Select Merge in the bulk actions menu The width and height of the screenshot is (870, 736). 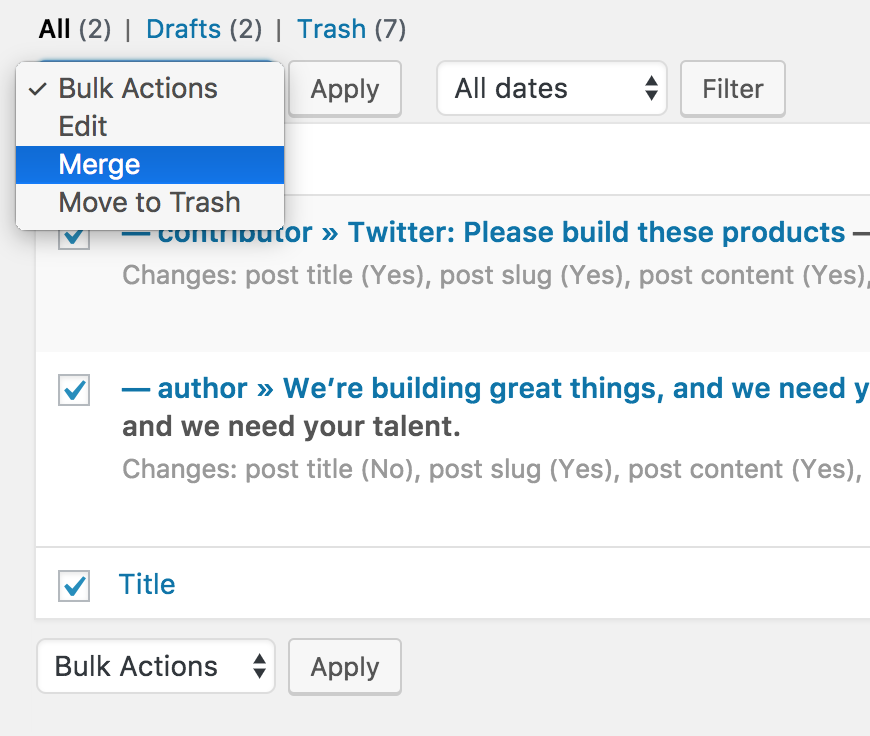(x=150, y=165)
